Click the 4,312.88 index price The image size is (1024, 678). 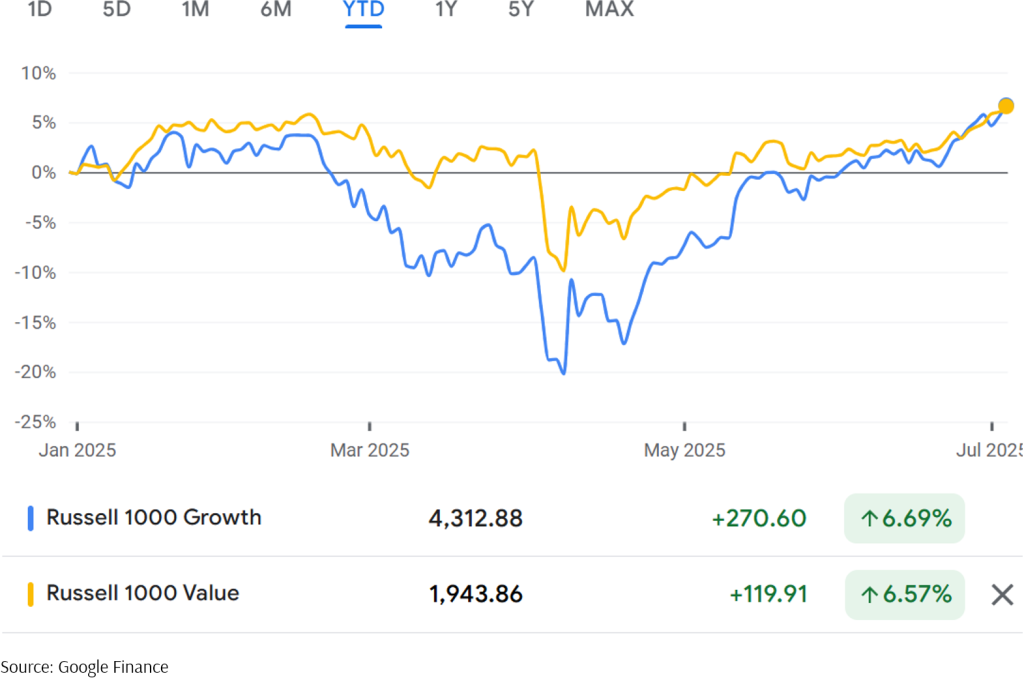click(476, 519)
